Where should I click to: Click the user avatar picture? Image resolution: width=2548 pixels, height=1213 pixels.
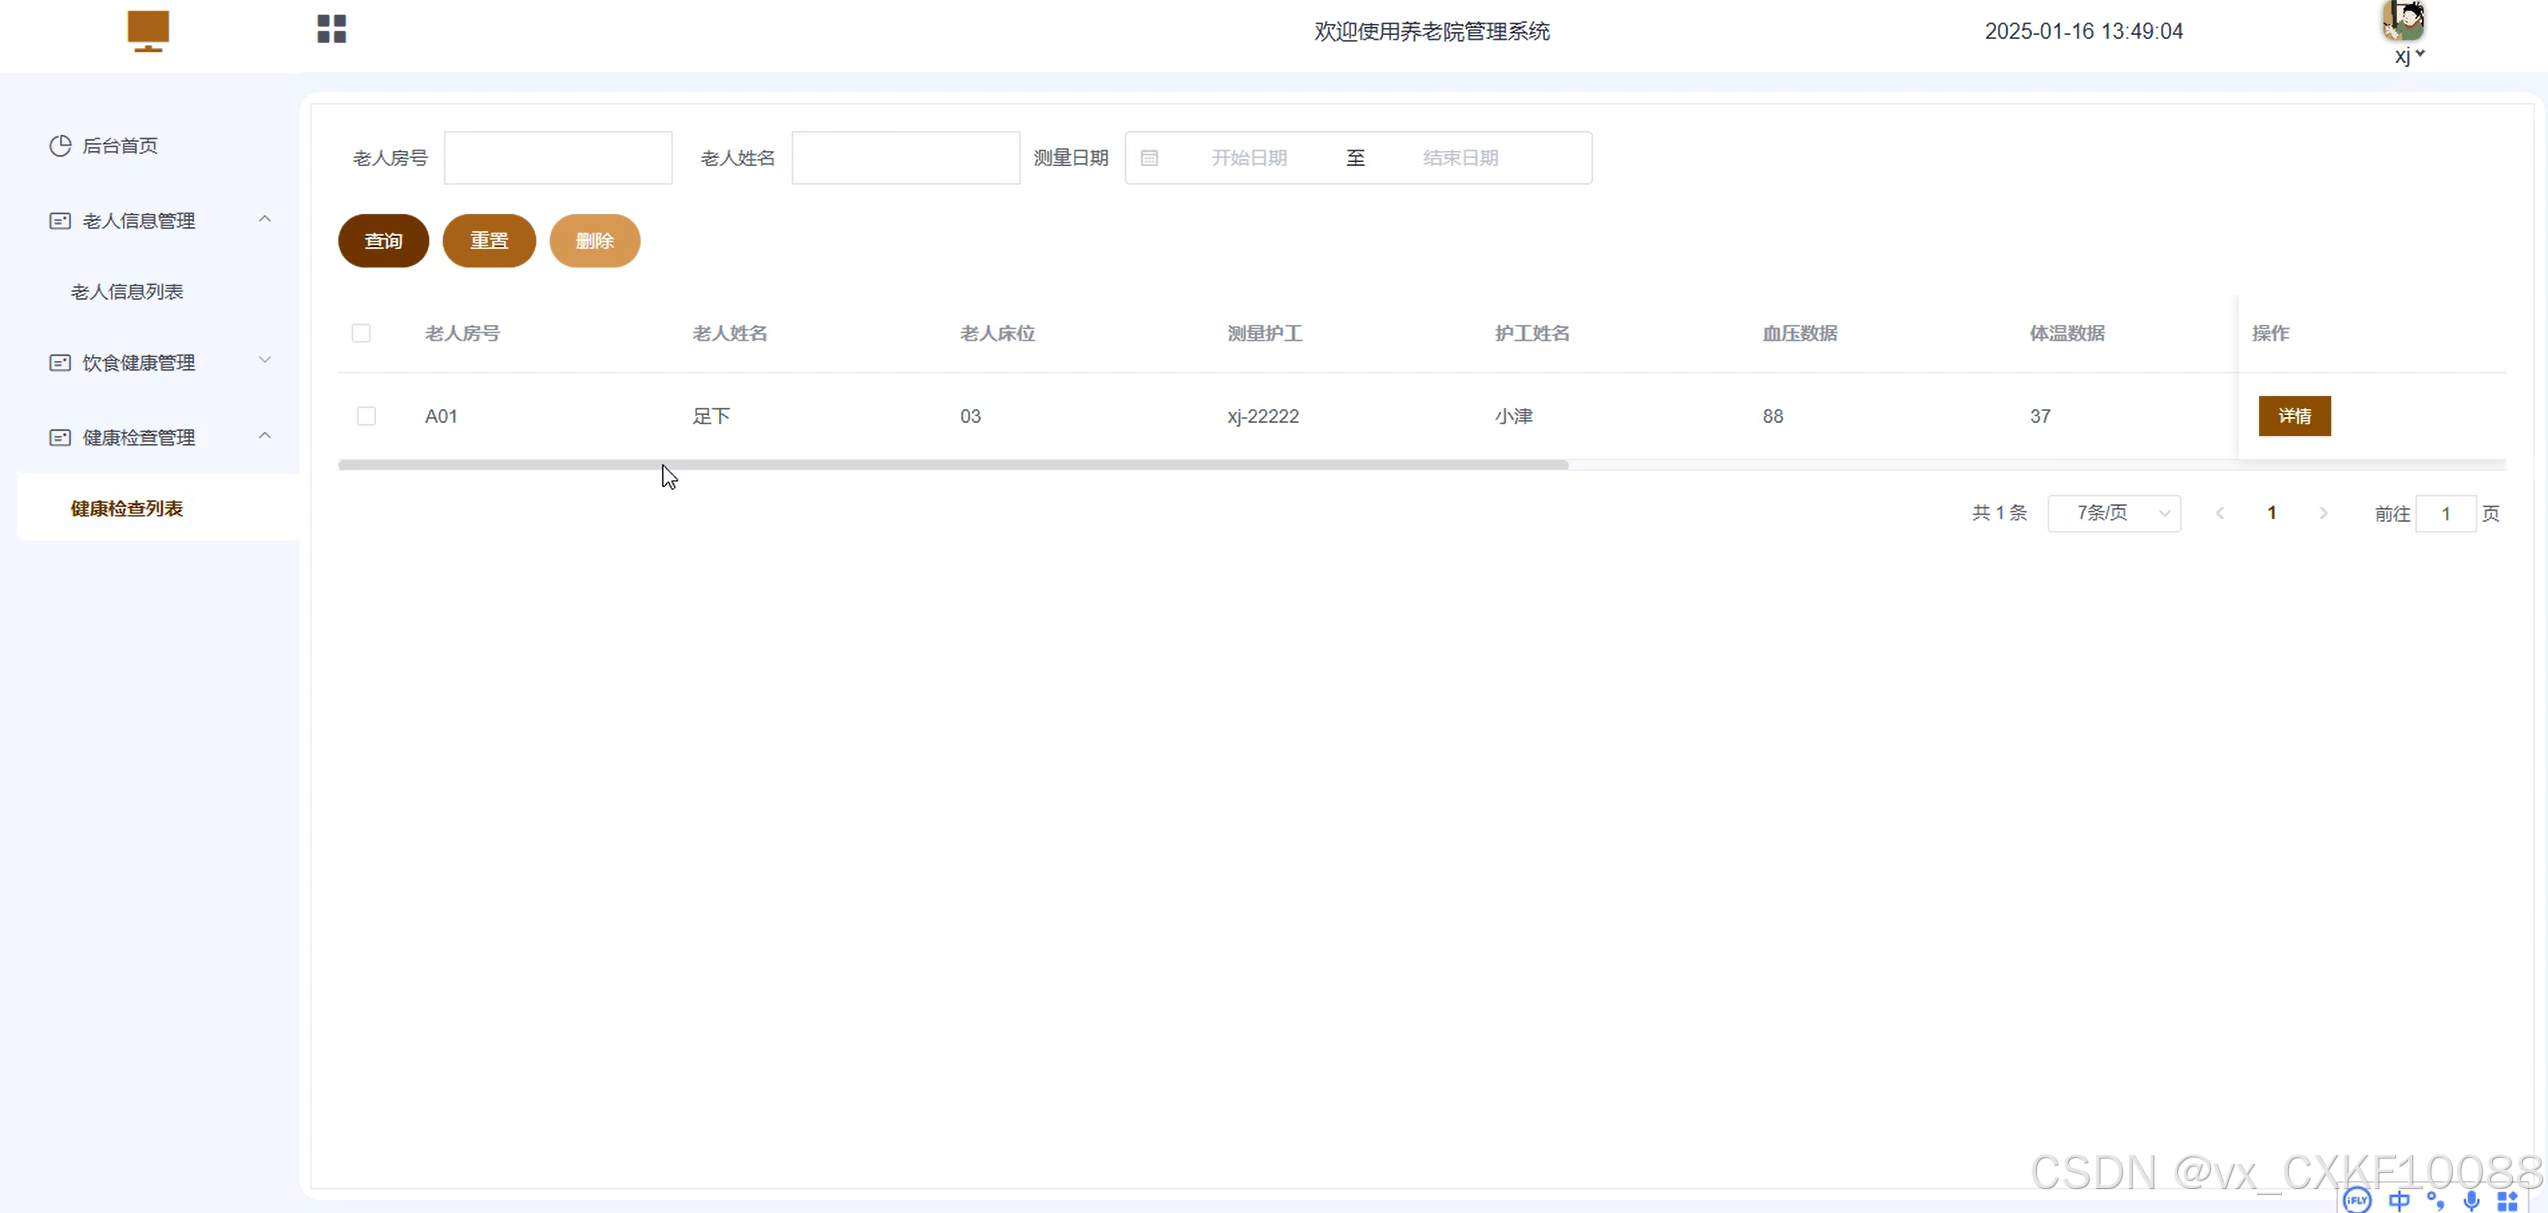point(2403,21)
